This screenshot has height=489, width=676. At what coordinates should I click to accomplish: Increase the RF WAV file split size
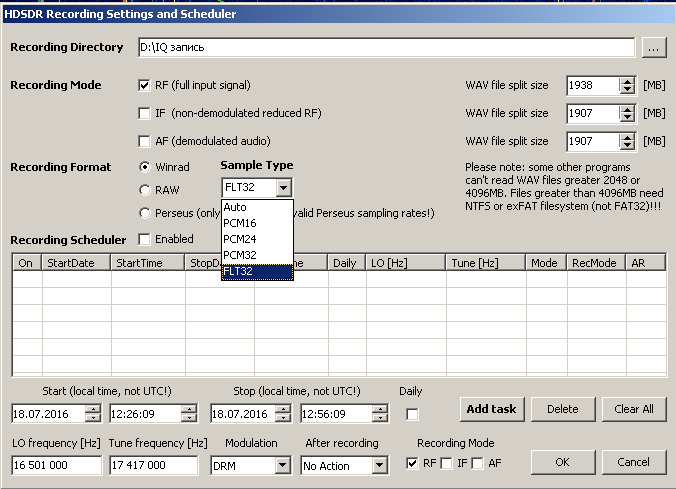point(627,82)
